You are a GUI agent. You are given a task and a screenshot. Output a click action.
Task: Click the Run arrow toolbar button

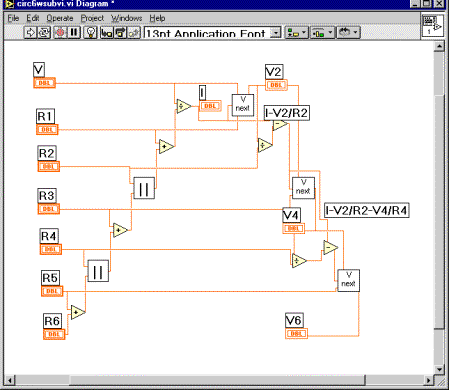pos(30,33)
